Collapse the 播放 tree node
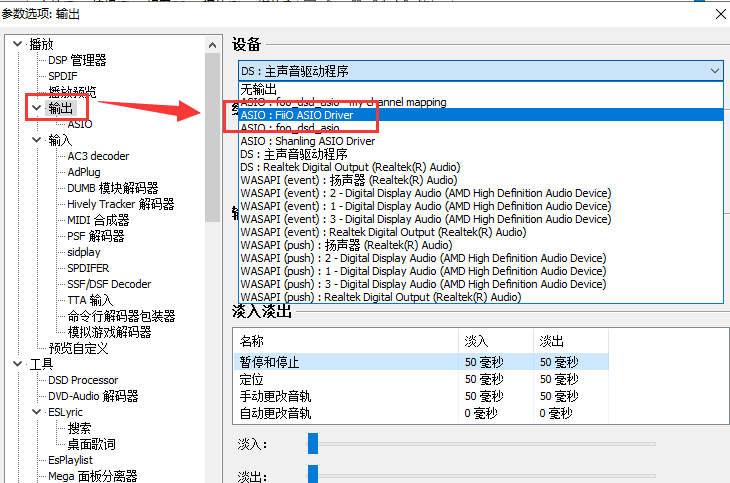Image resolution: width=730 pixels, height=483 pixels. [17, 44]
